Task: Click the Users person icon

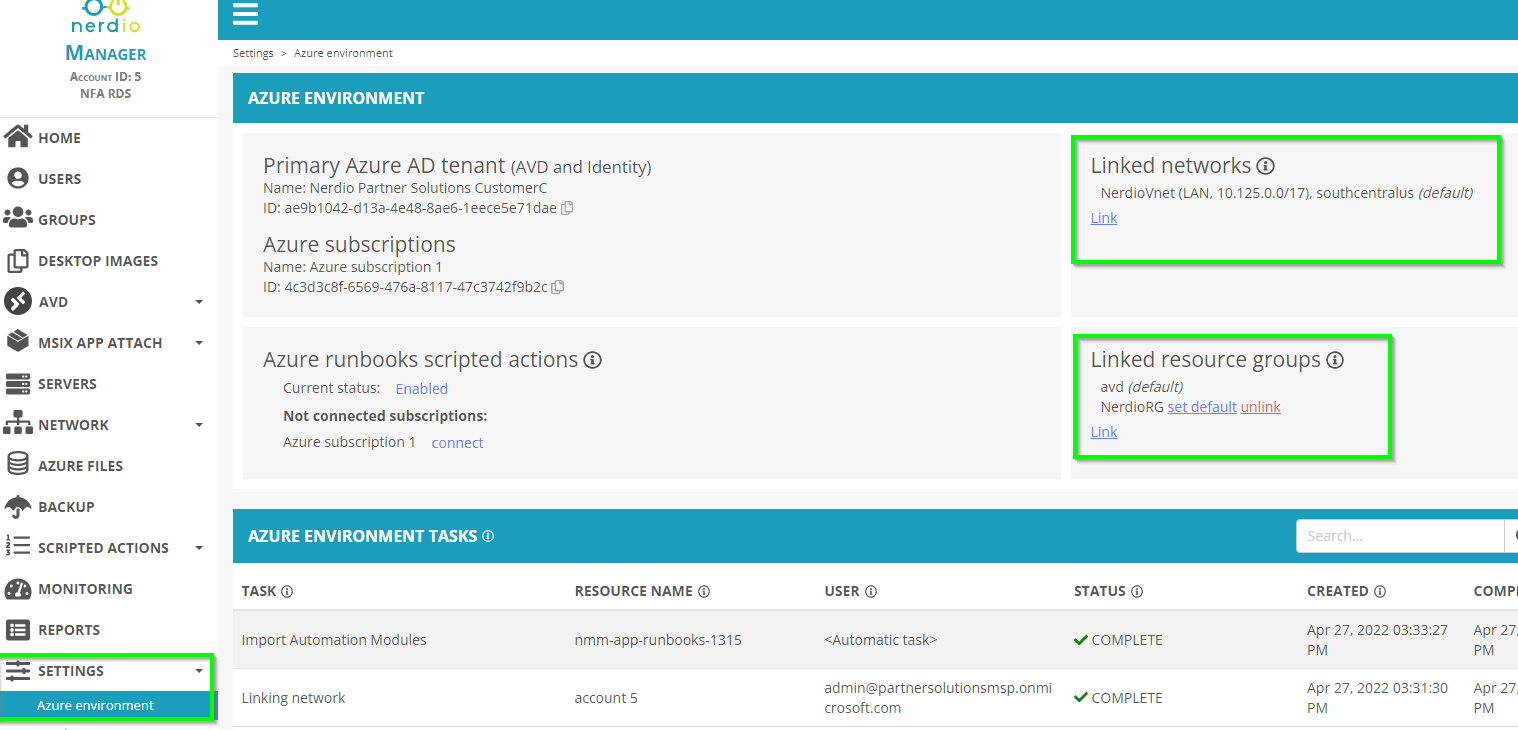Action: pos(18,178)
